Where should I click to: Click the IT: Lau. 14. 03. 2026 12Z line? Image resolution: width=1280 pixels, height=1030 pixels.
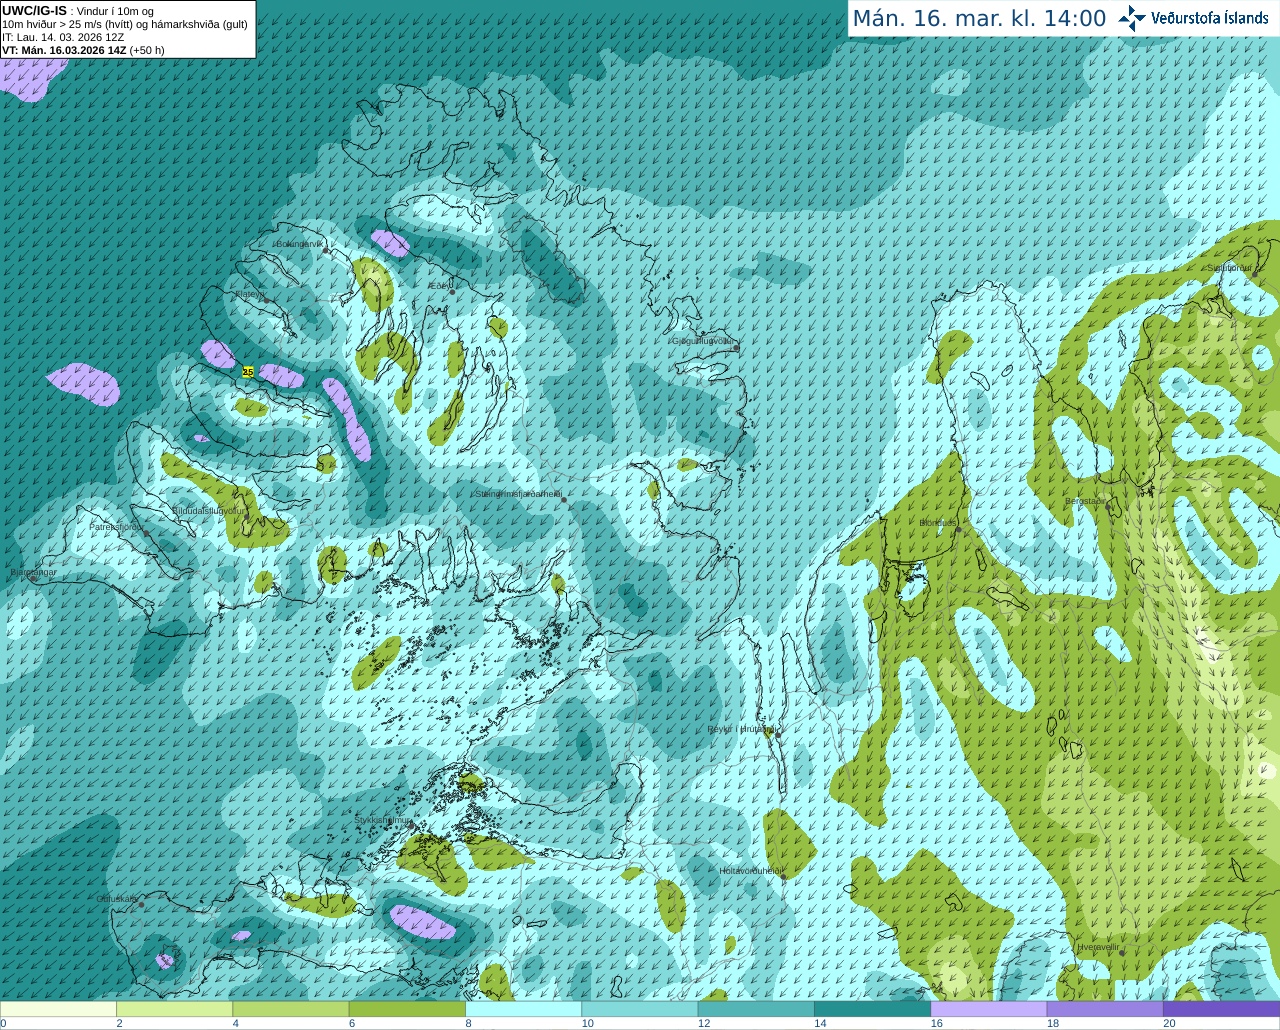[64, 37]
